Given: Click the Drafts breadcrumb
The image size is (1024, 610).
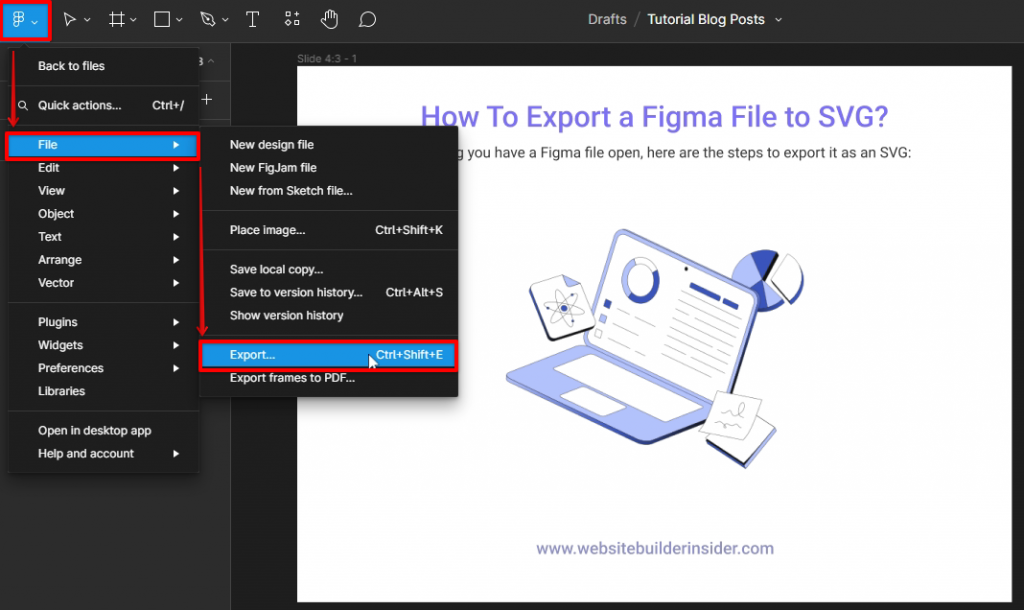Looking at the screenshot, I should coord(607,20).
